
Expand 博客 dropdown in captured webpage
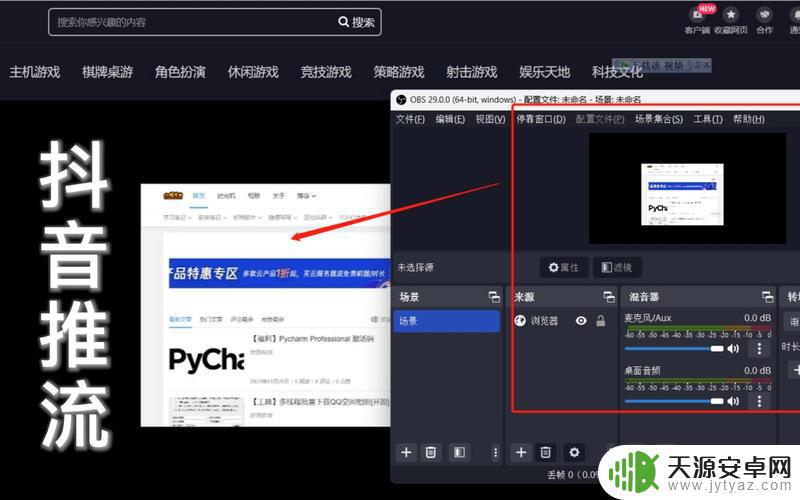coord(306,196)
